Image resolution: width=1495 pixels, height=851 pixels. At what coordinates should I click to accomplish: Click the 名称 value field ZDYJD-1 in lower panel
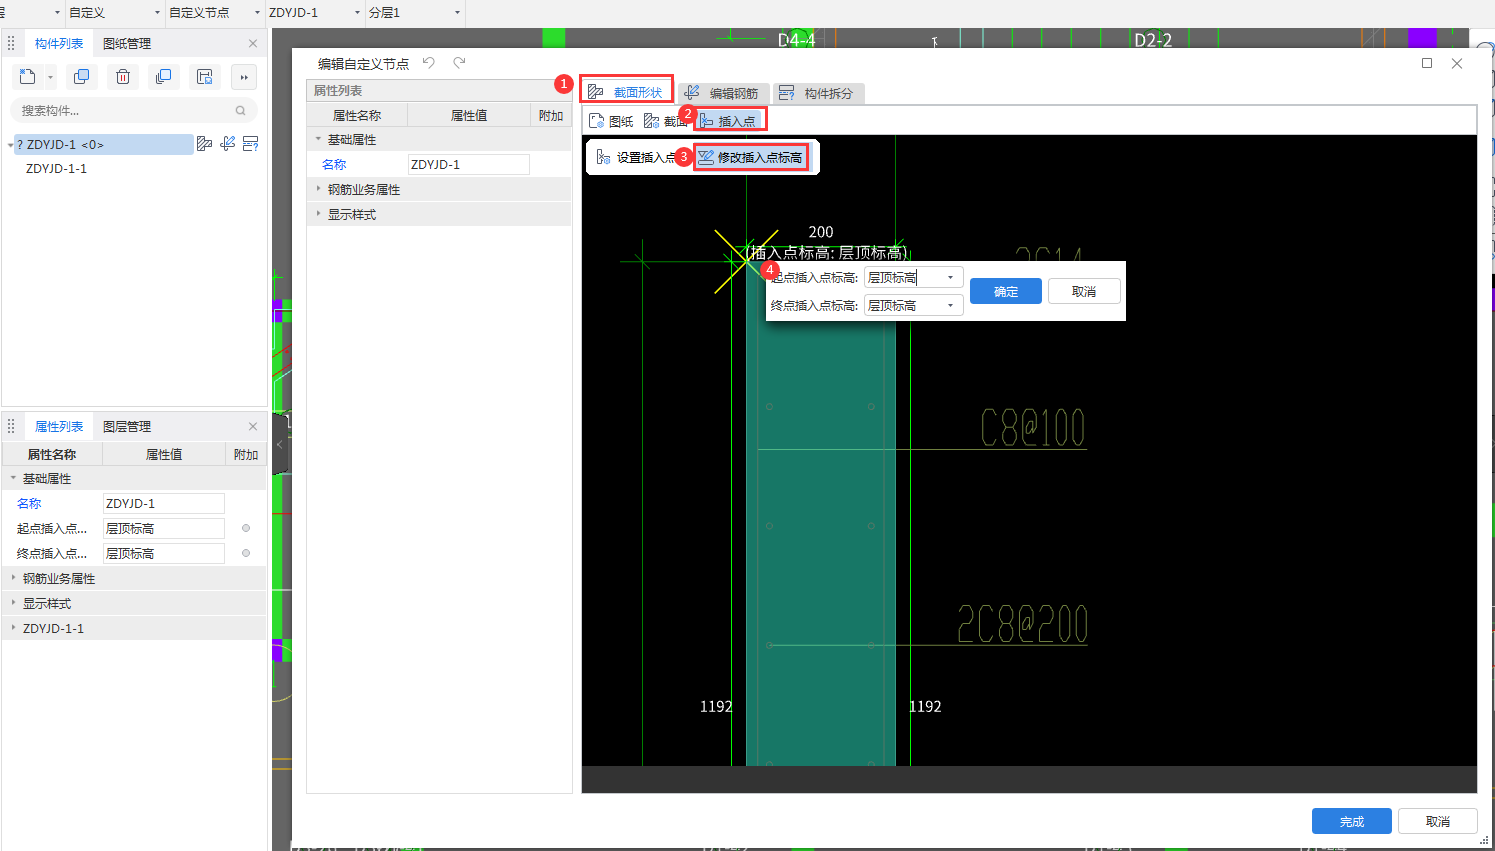(164, 504)
